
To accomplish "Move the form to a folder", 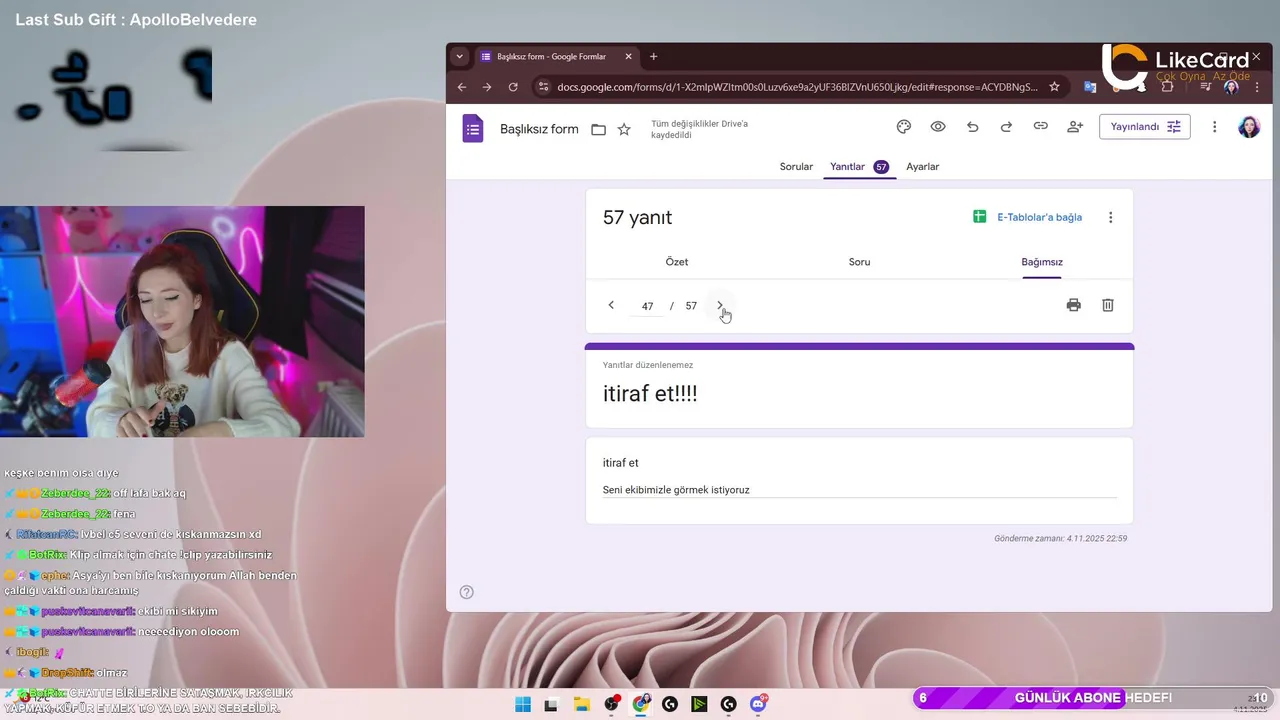I will pos(598,129).
